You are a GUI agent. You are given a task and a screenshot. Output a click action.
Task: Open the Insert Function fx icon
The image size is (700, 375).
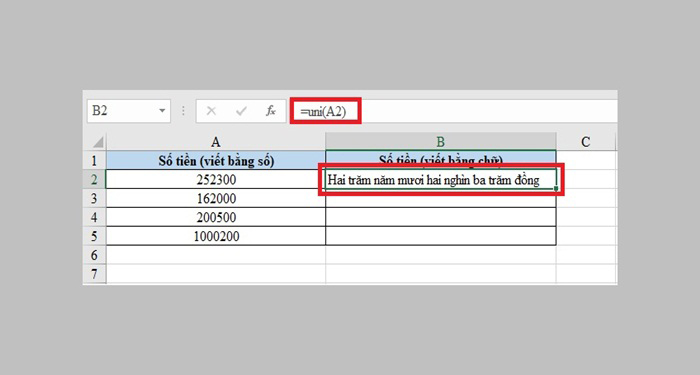pyautogui.click(x=271, y=111)
